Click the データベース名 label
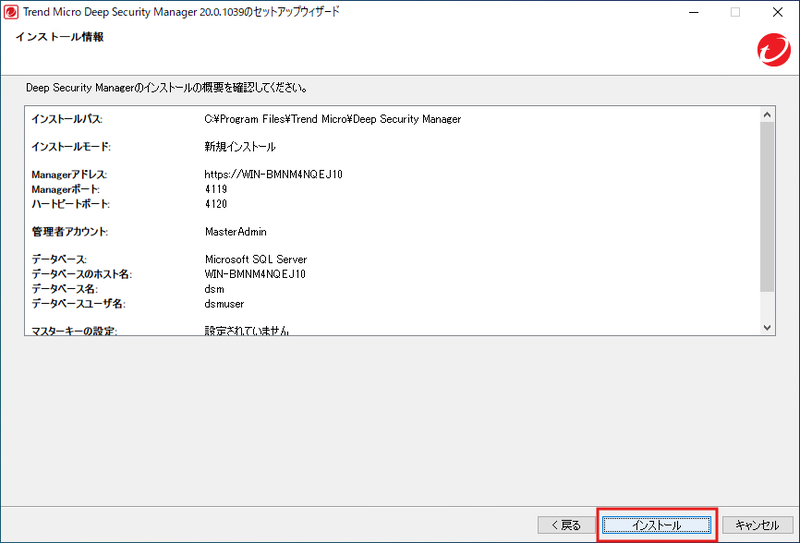The width and height of the screenshot is (800, 543). pyautogui.click(x=64, y=289)
